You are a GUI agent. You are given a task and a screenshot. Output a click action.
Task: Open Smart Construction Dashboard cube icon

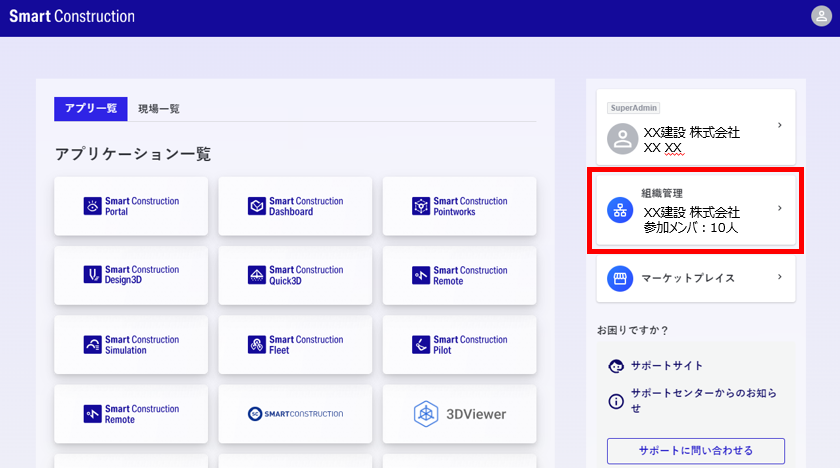257,206
